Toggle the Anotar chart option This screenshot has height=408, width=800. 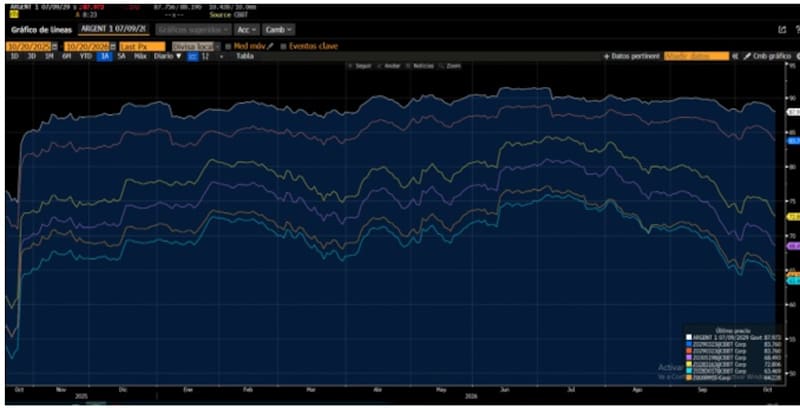[389, 66]
